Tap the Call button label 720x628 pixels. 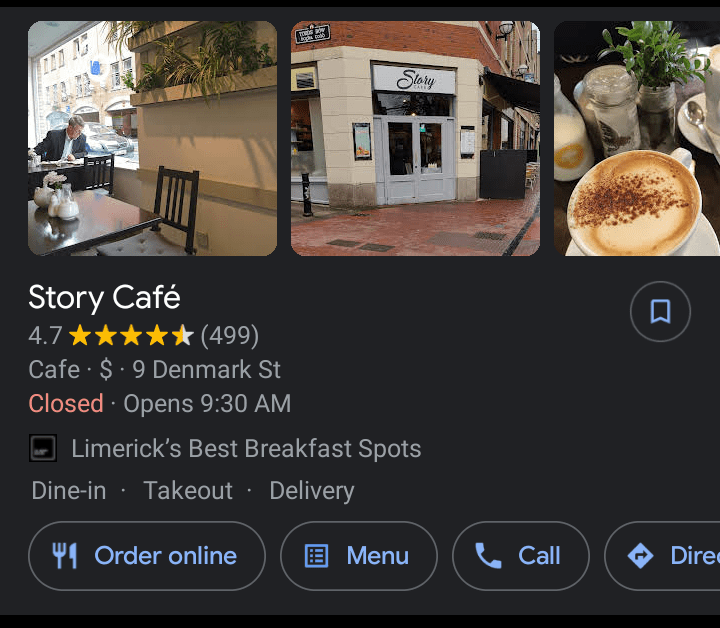point(539,555)
